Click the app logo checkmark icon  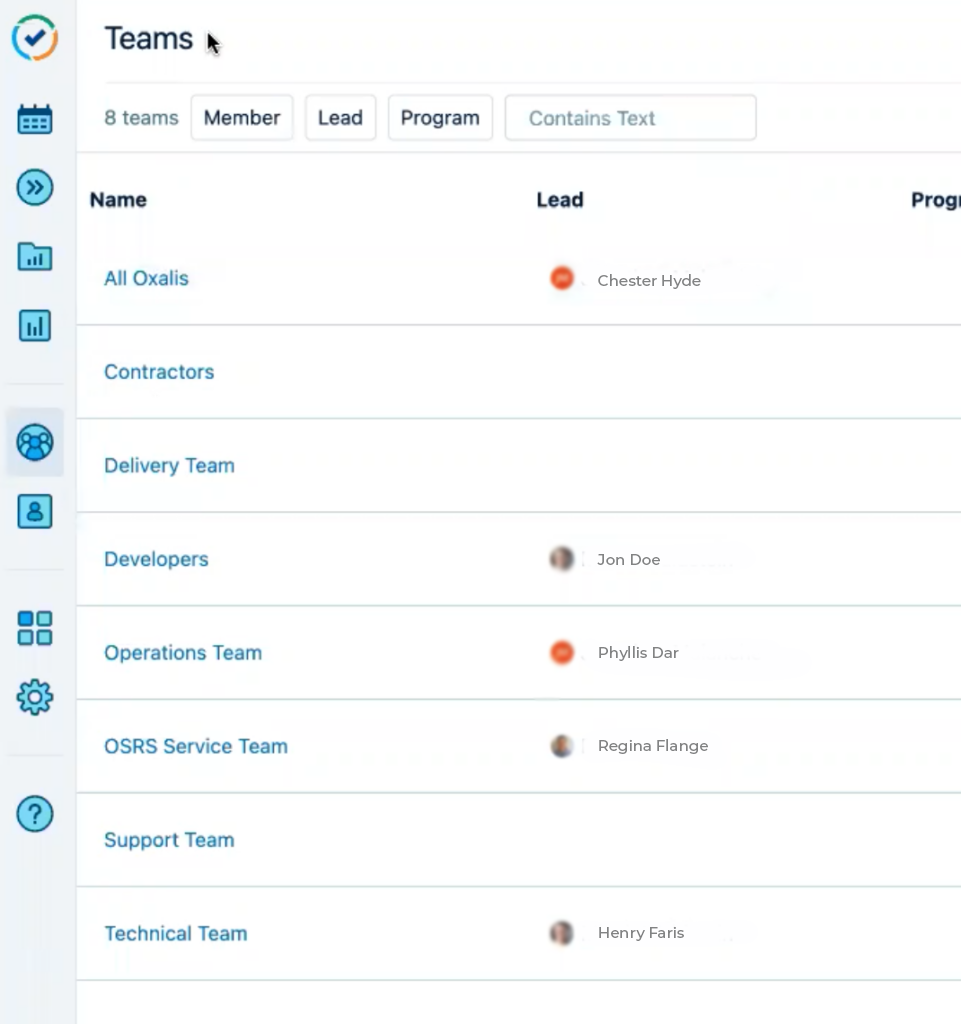(x=35, y=38)
